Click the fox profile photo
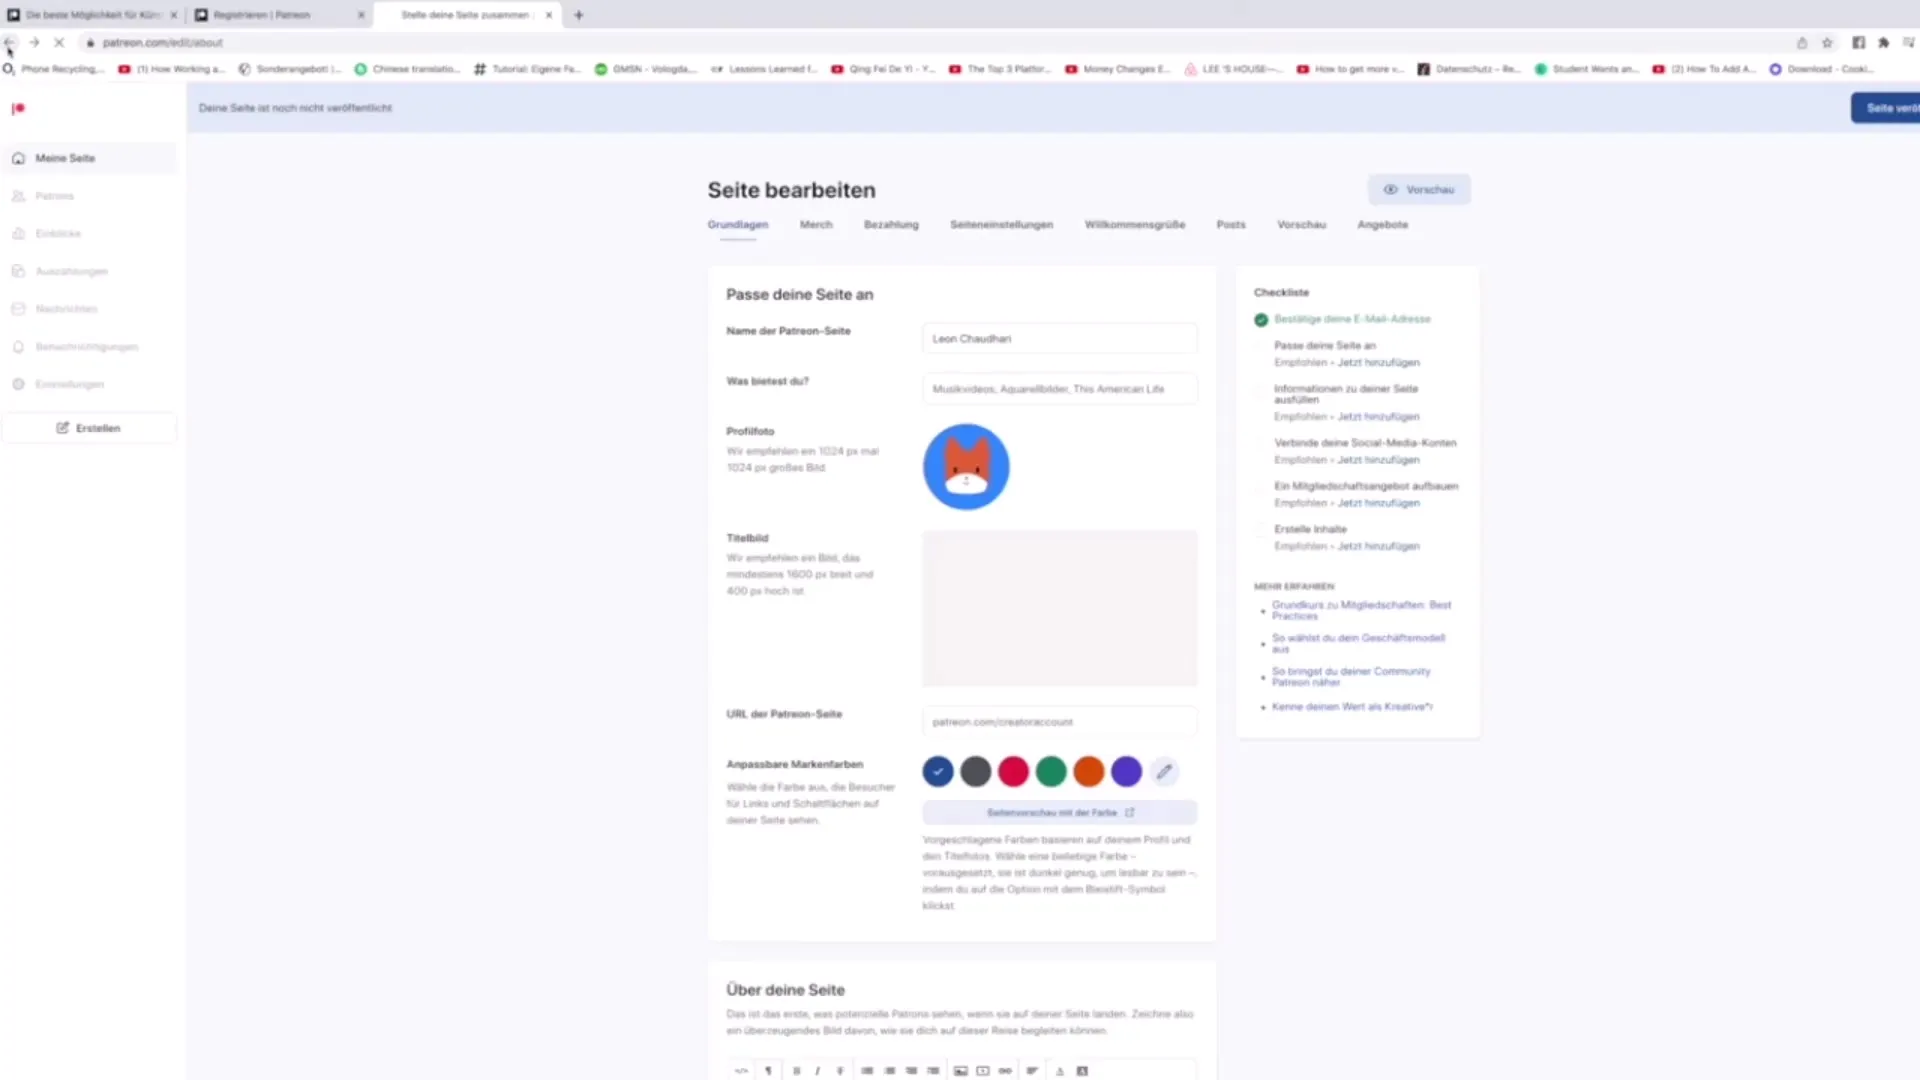This screenshot has width=1920, height=1080. tap(966, 467)
